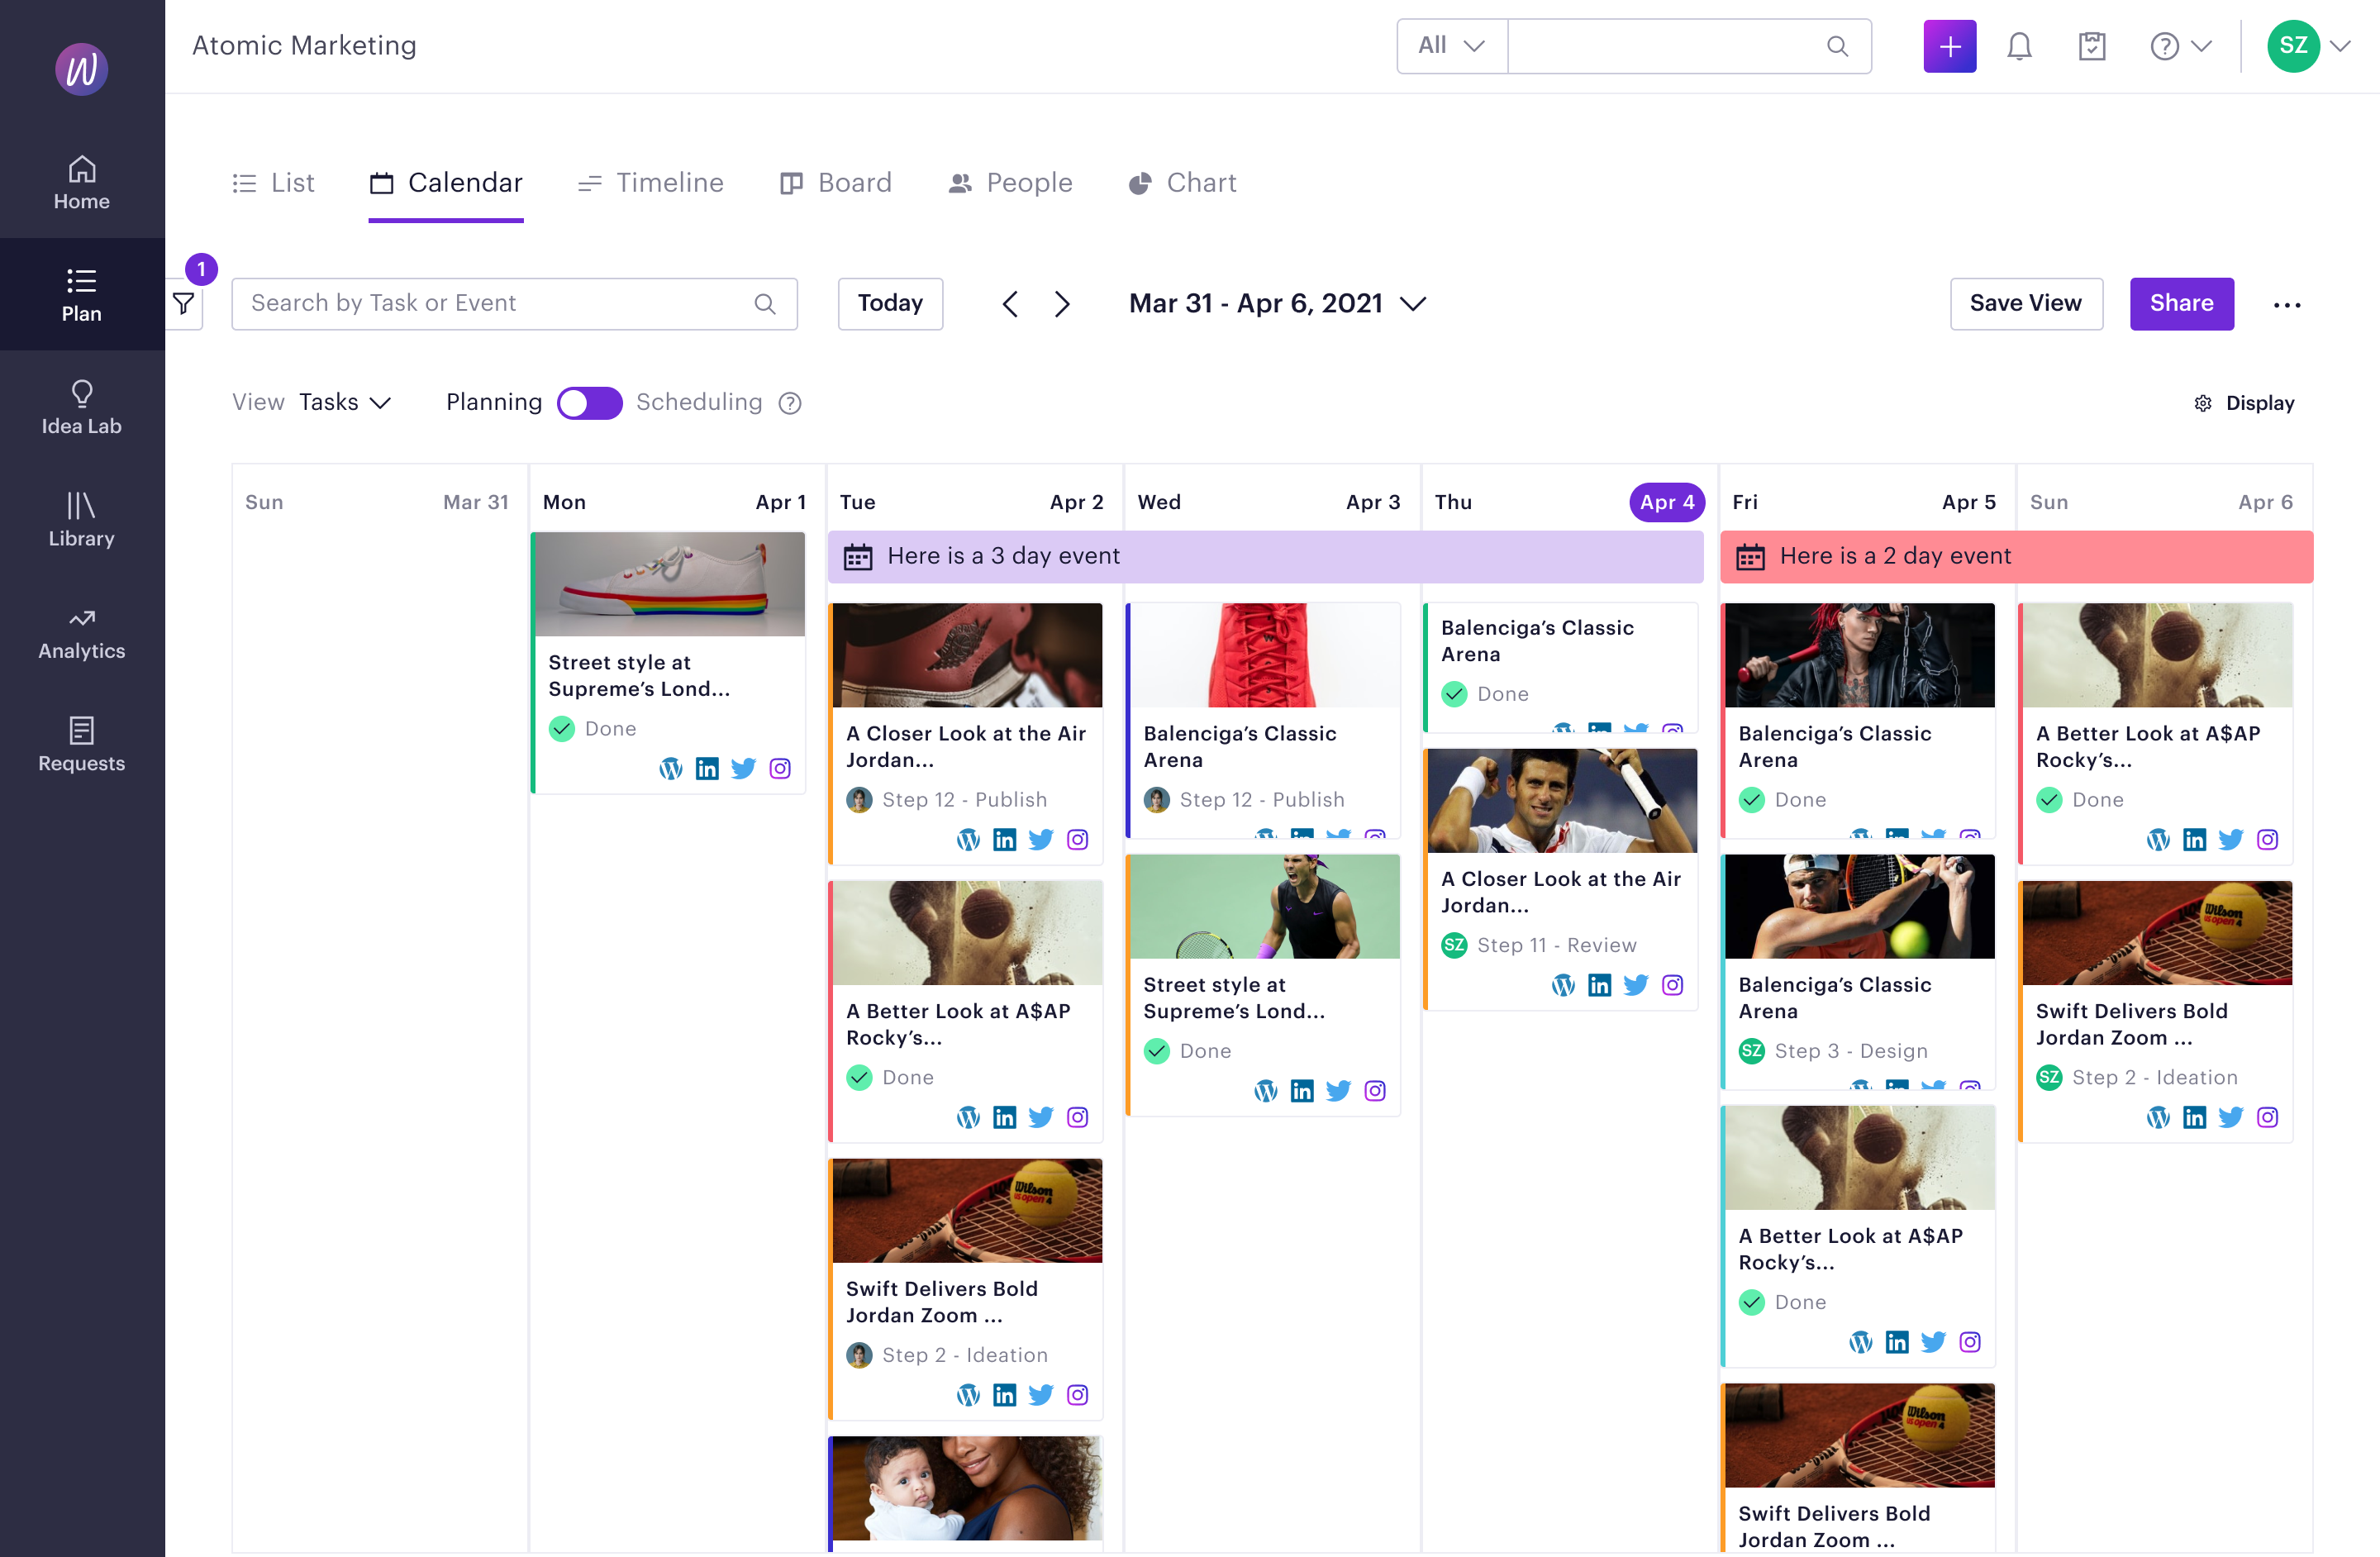Click the Scheduling help question icon
2380x1557 pixels.
pos(790,403)
